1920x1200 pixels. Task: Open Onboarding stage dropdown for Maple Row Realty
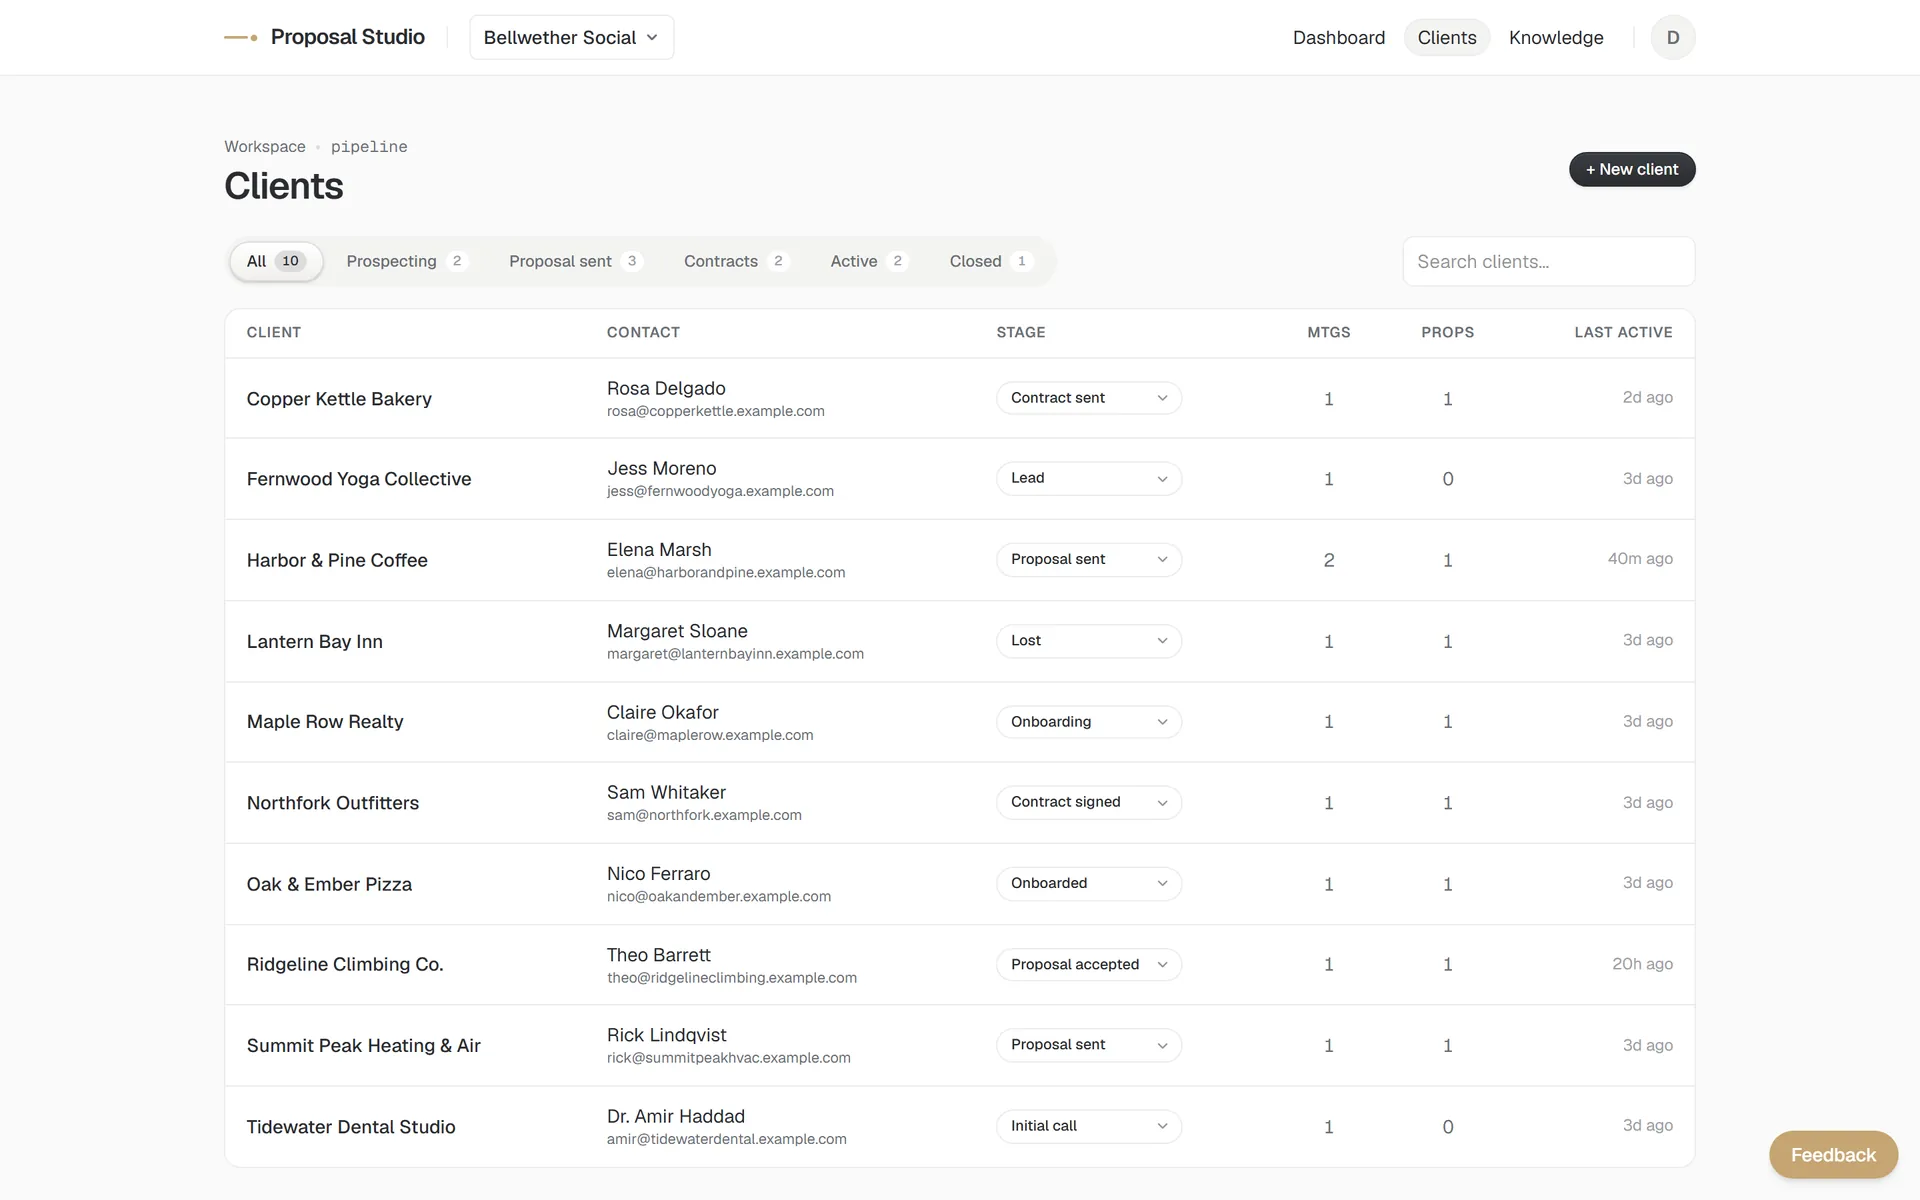(x=1088, y=721)
